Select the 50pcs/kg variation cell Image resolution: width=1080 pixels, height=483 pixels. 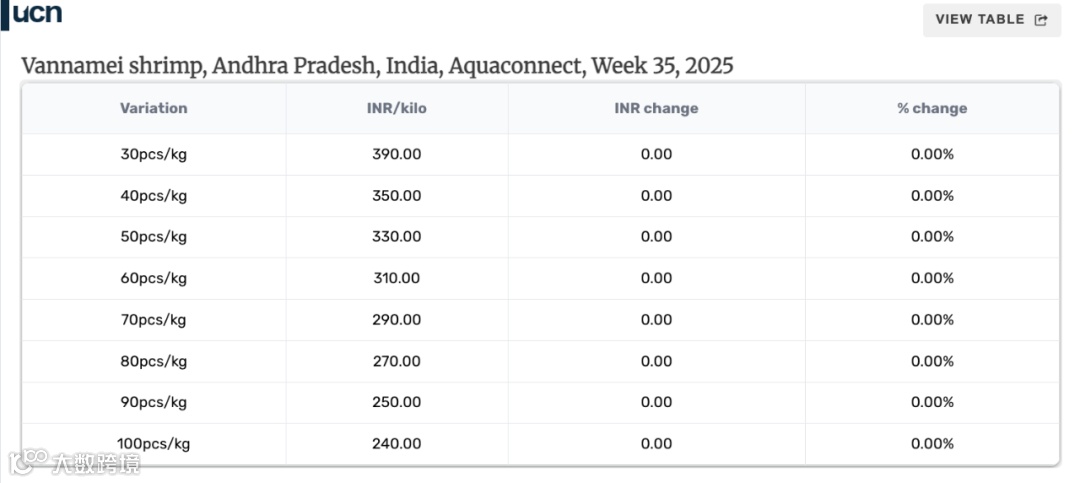(153, 237)
